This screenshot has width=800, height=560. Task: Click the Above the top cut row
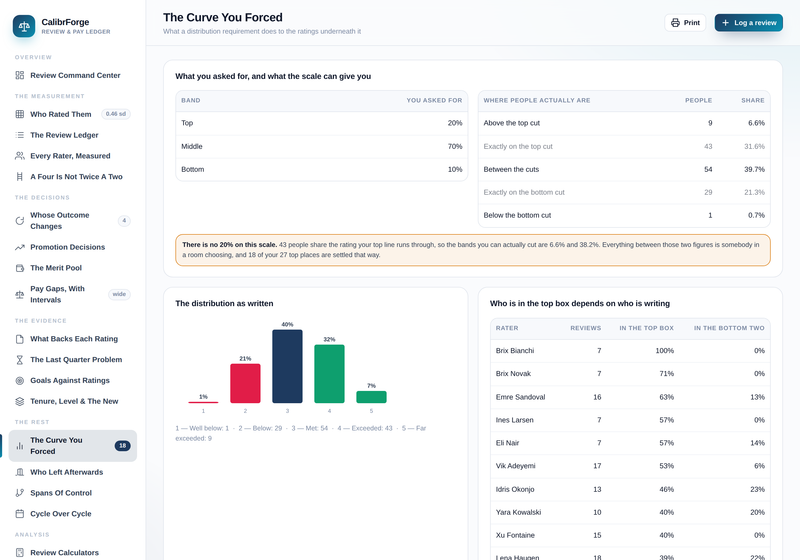coord(624,123)
